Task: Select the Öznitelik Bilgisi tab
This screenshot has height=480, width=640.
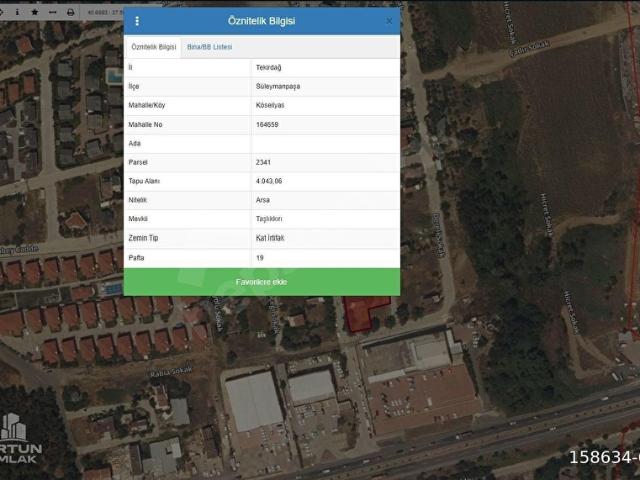Action: tap(153, 47)
